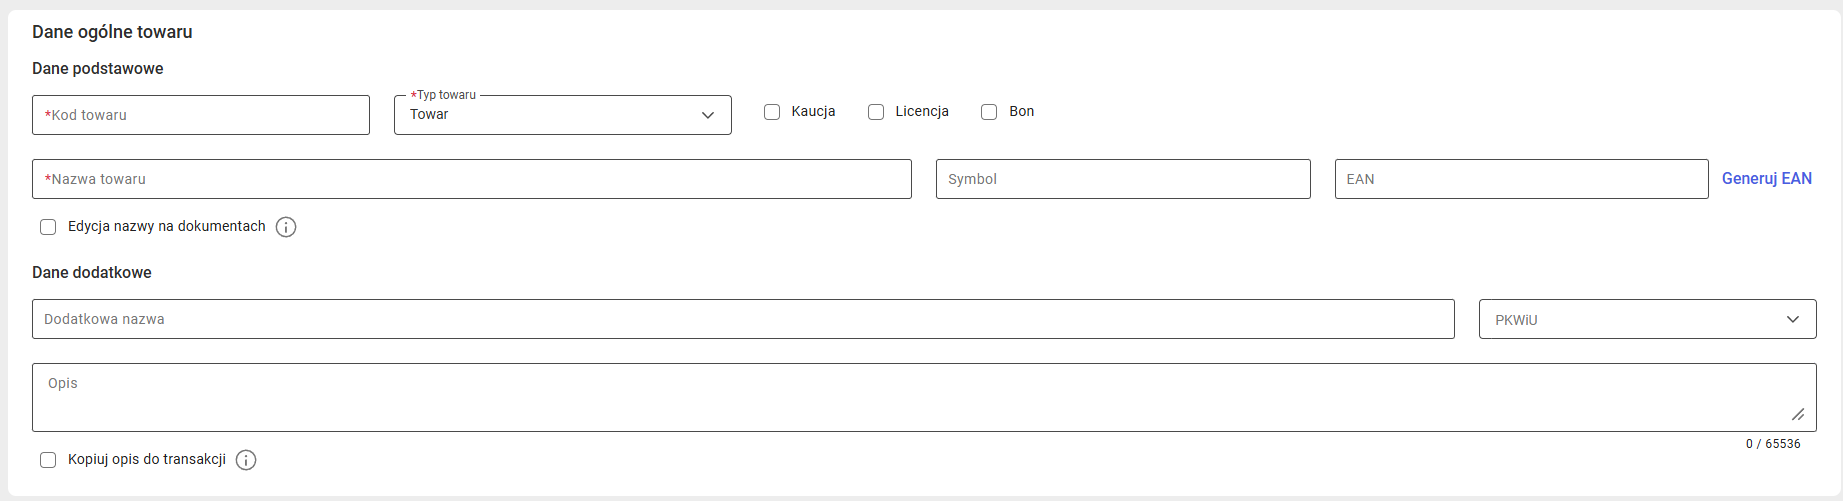The height and width of the screenshot is (501, 1843).
Task: Click the PKWiU chevron arrow
Action: coord(1793,319)
